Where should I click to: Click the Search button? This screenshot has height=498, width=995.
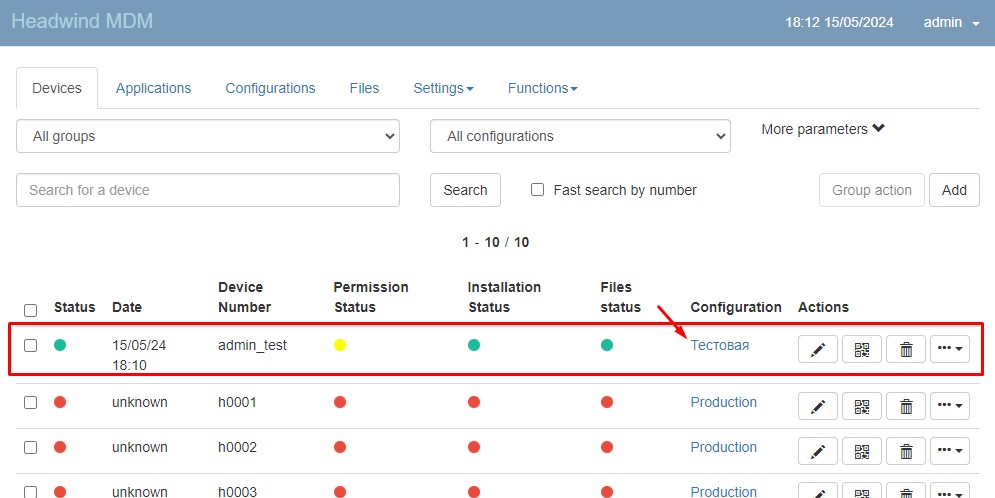tap(465, 190)
